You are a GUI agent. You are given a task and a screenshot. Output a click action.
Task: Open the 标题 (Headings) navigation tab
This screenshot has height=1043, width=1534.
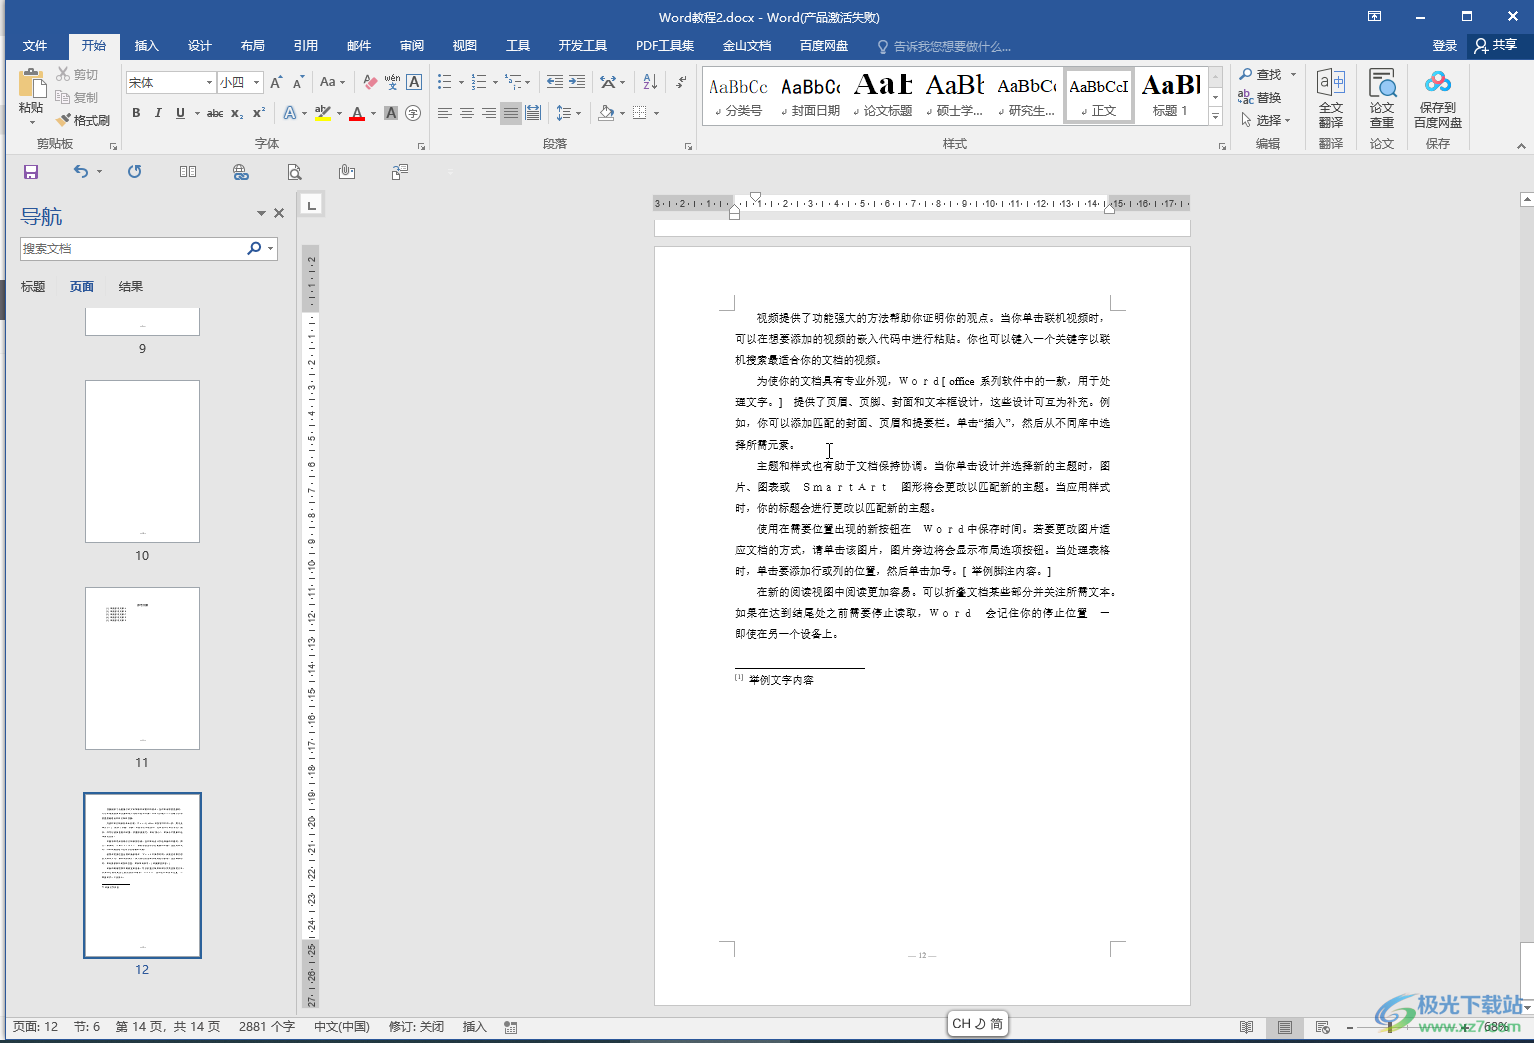33,287
